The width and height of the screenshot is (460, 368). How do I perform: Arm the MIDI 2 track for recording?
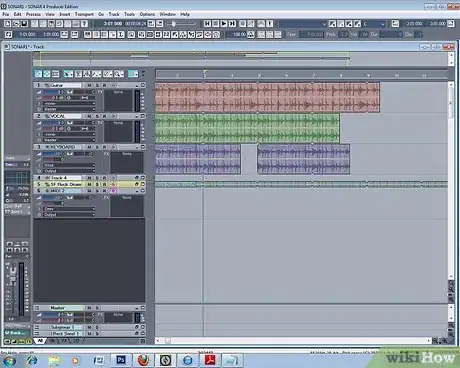click(104, 191)
